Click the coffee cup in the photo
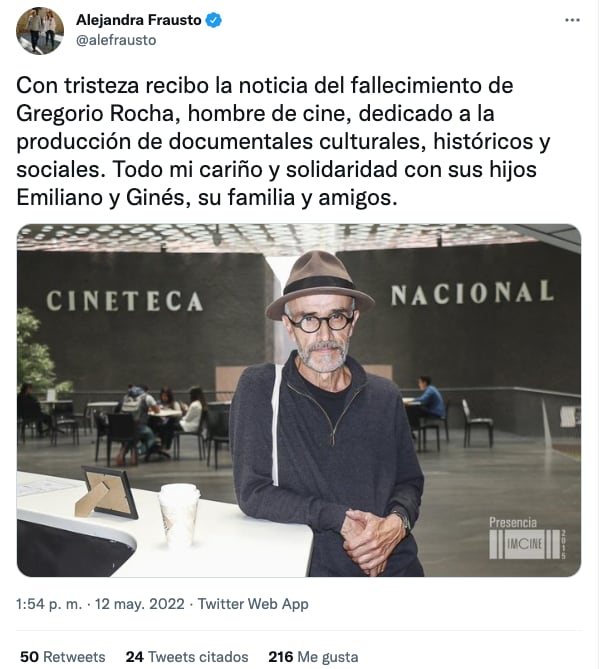Screen dimensions: 602x669 [x=179, y=514]
